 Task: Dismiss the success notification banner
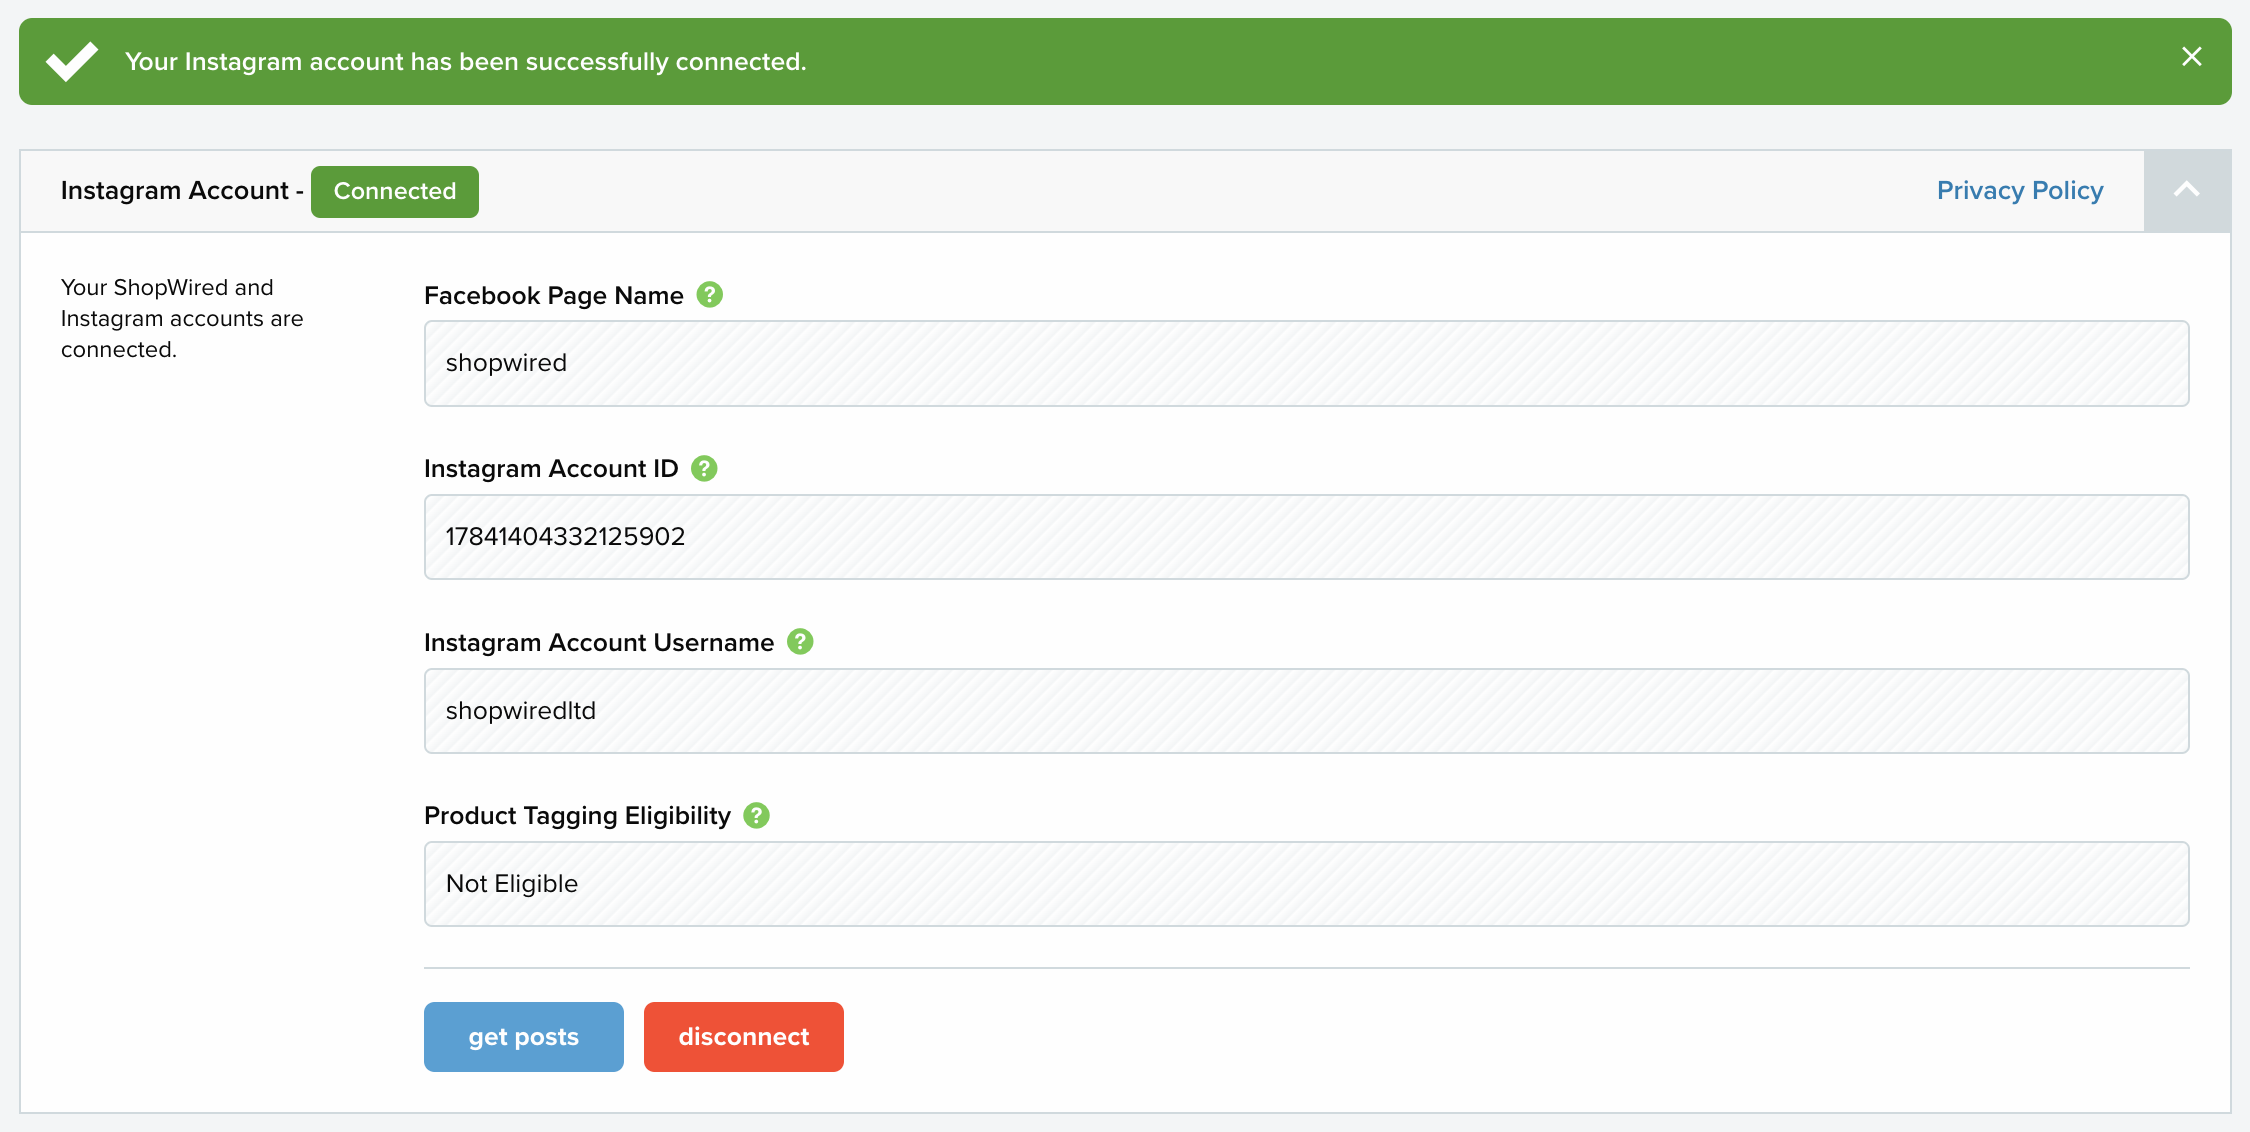(2192, 57)
